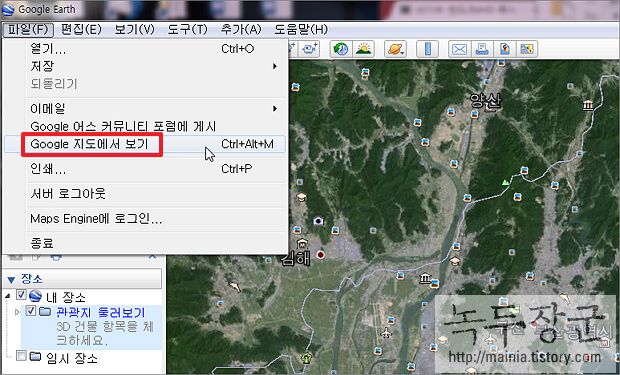Click the record a tour camera icon

click(x=310, y=49)
